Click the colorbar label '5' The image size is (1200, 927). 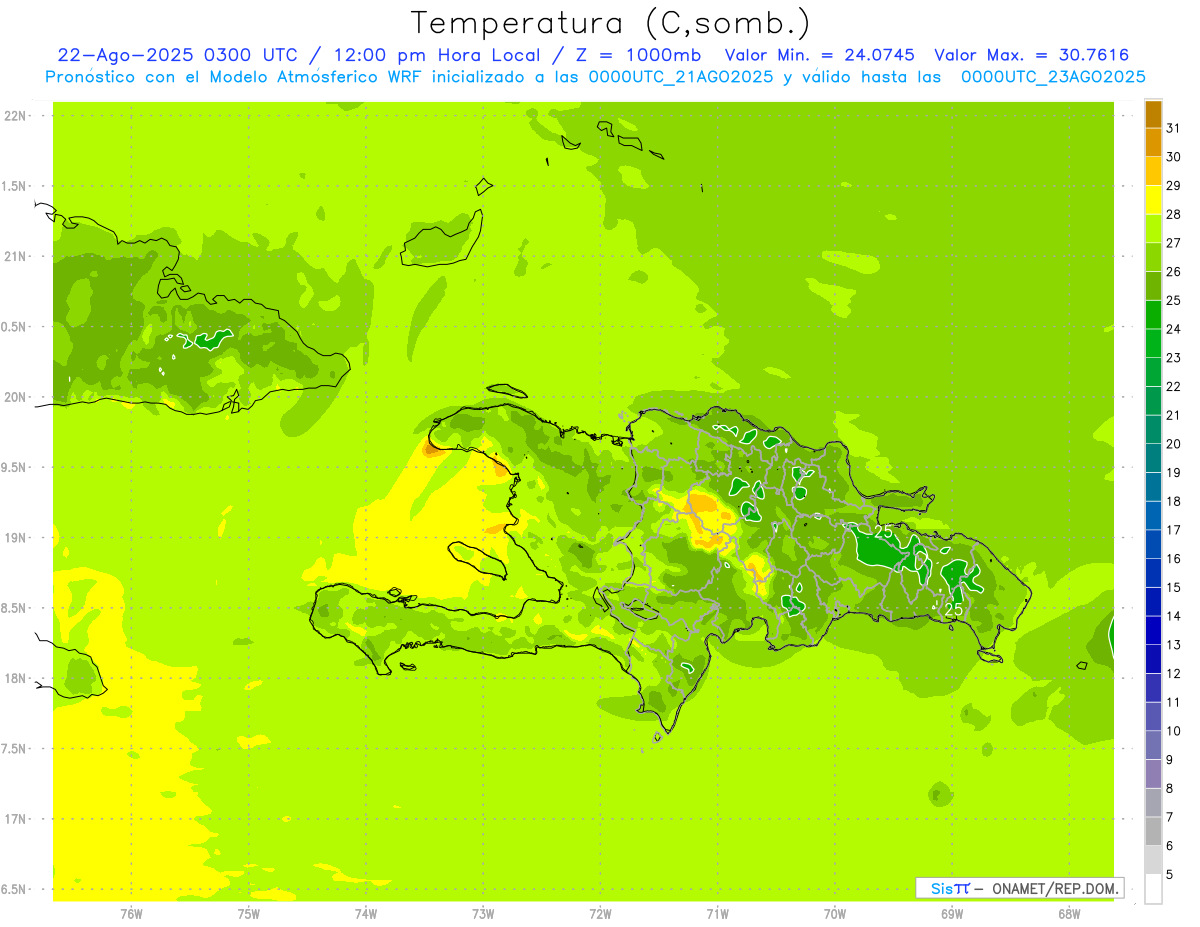pyautogui.click(x=1170, y=875)
